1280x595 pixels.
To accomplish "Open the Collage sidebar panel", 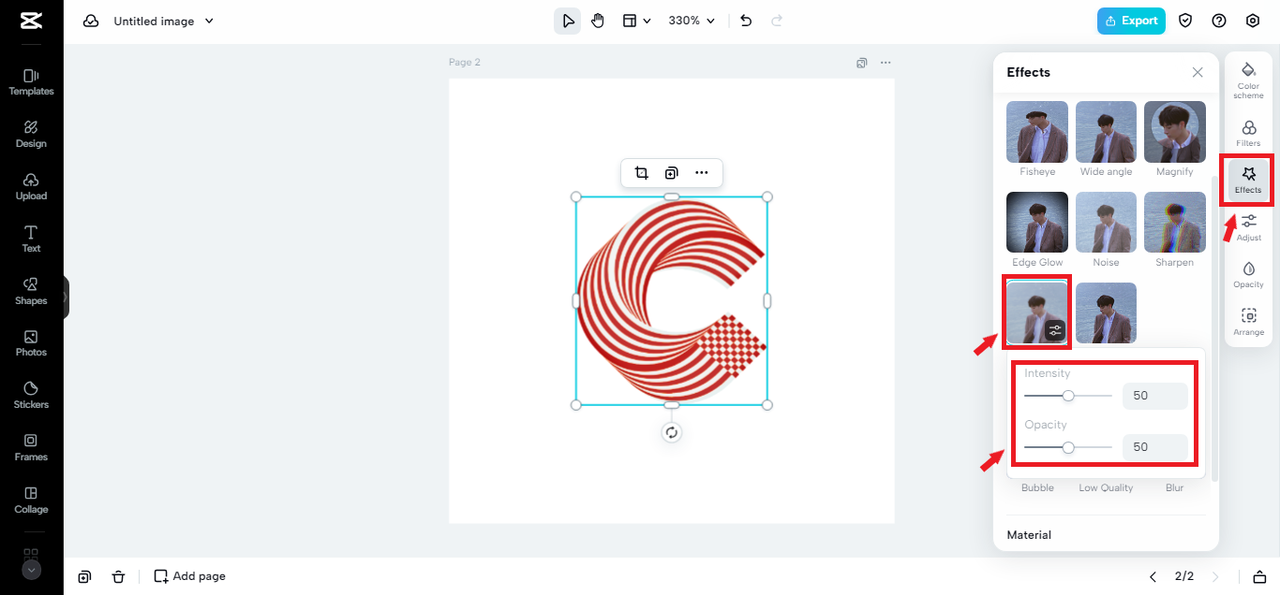I will click(x=31, y=500).
